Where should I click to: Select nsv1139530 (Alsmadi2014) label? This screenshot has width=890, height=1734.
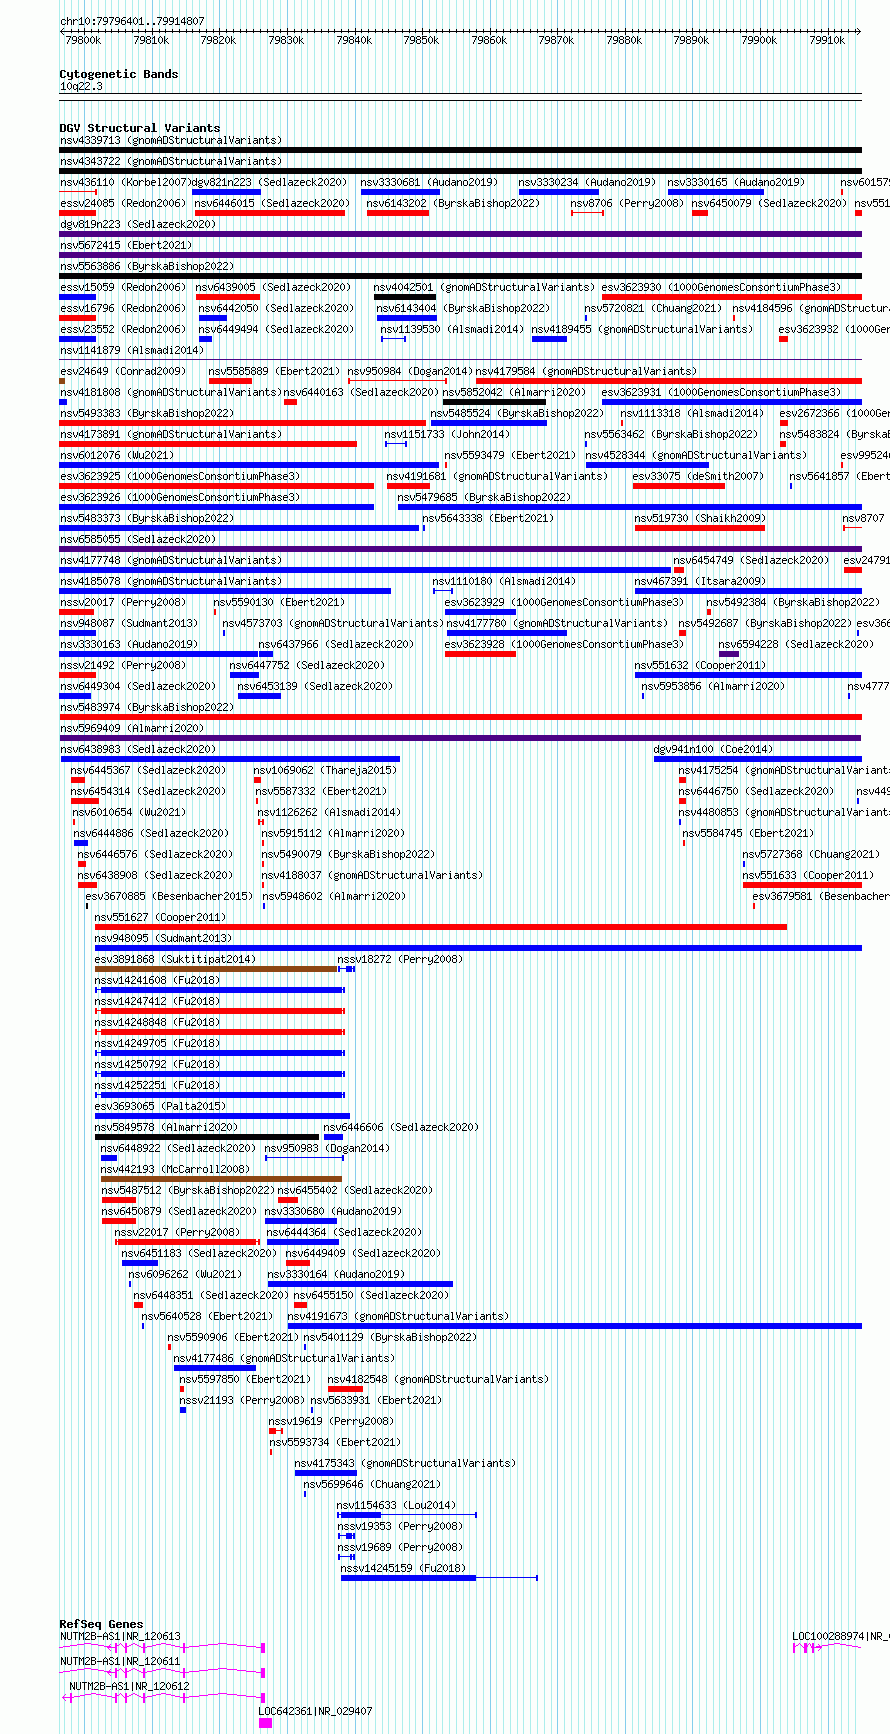pos(451,329)
